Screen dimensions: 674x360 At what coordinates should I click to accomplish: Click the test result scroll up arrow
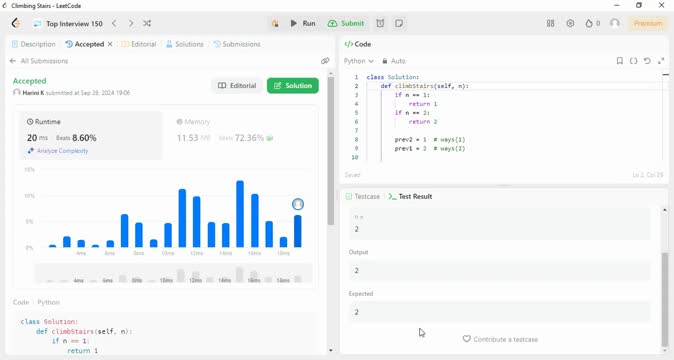(665, 210)
